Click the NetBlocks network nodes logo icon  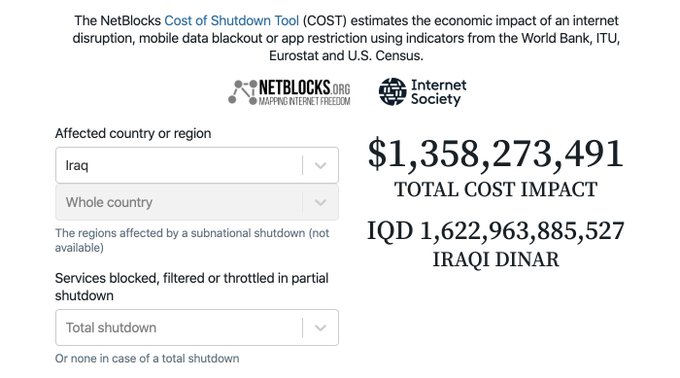click(x=242, y=92)
